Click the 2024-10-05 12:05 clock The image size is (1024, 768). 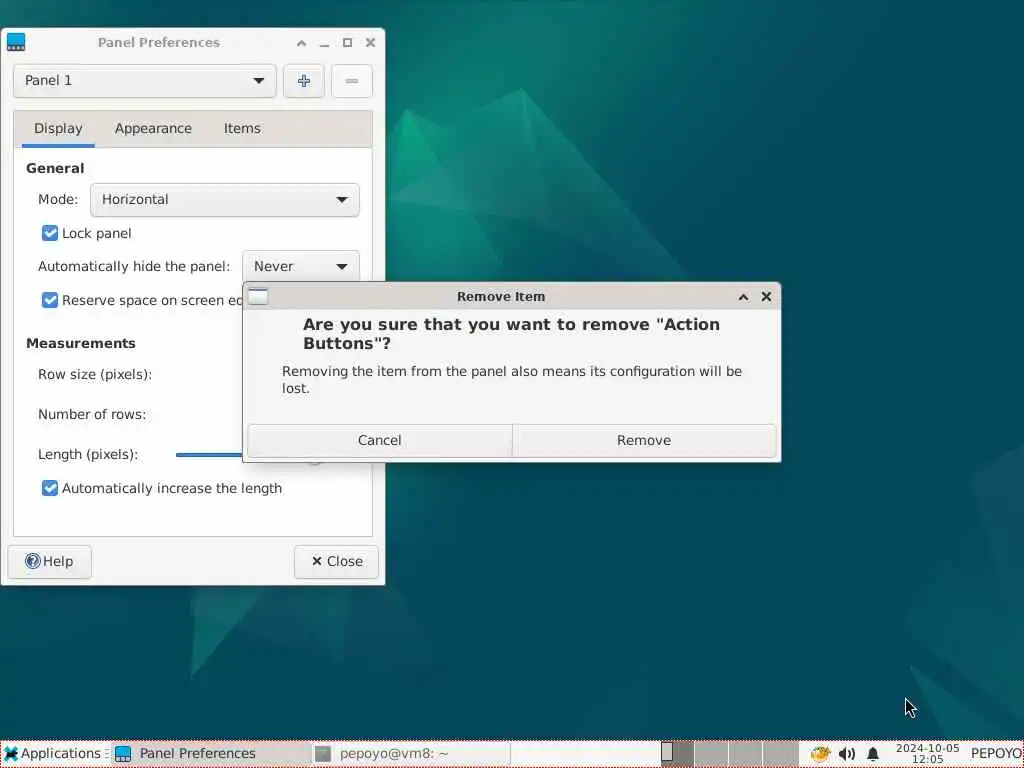927,754
